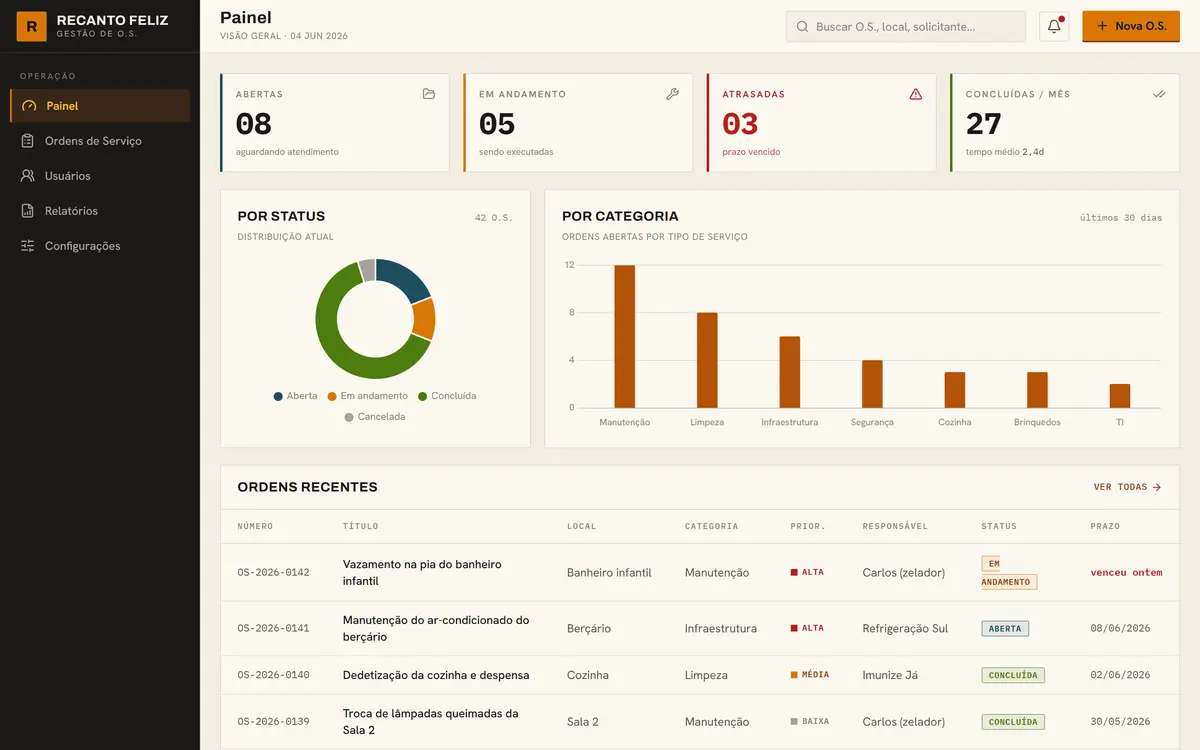Toggle the Concluída legend item in donut chart
This screenshot has width=1200, height=750.
click(447, 396)
